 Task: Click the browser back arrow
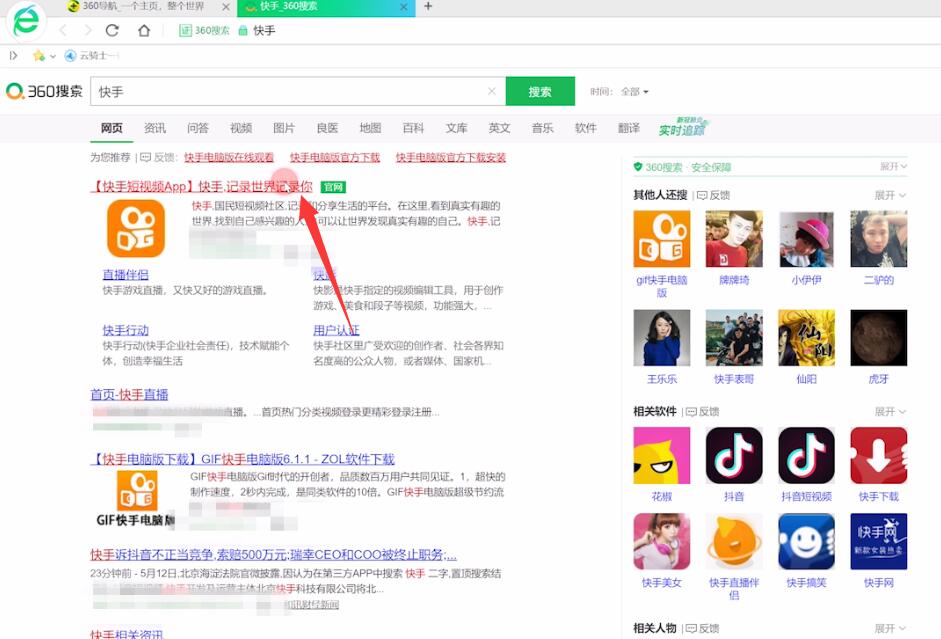point(63,31)
